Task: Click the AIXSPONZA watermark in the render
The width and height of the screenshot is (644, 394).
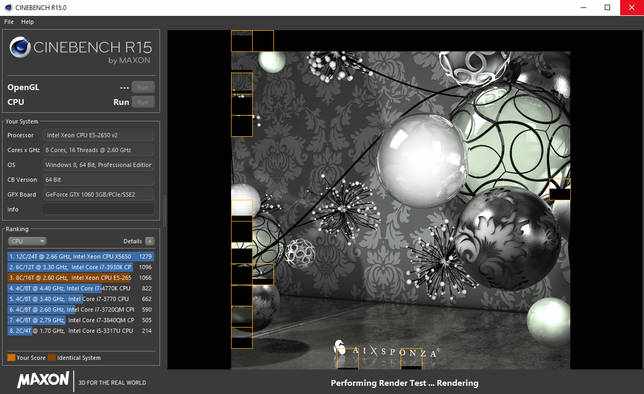Action: pos(386,350)
